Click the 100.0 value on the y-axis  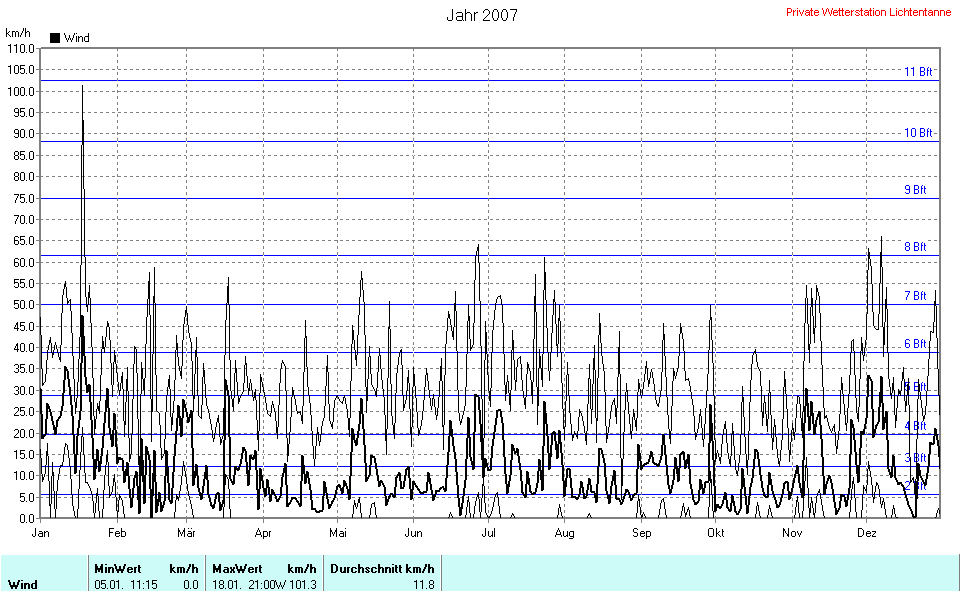[22, 91]
